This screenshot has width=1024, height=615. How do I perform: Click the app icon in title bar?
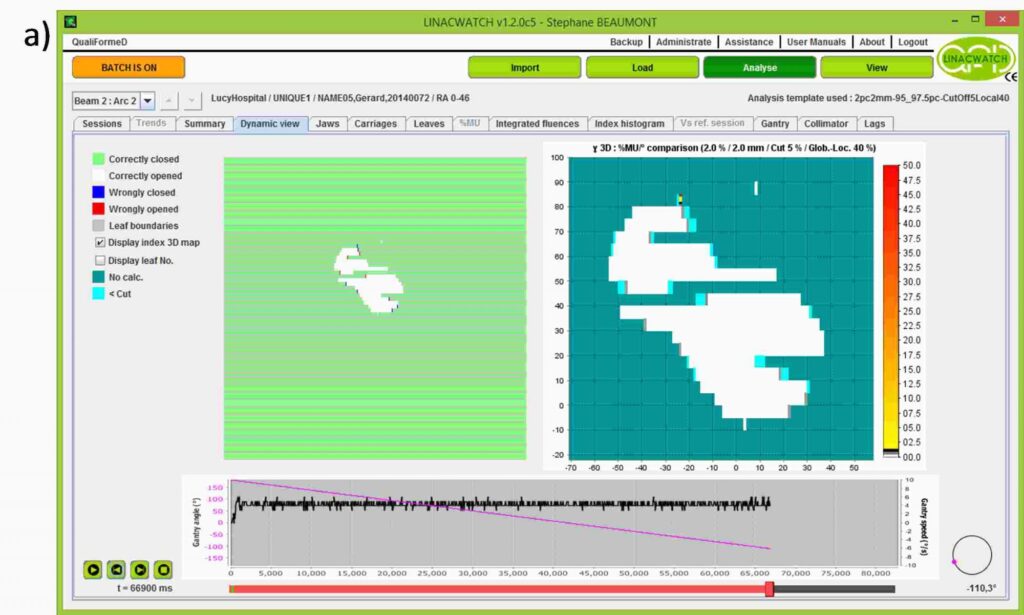[x=71, y=22]
